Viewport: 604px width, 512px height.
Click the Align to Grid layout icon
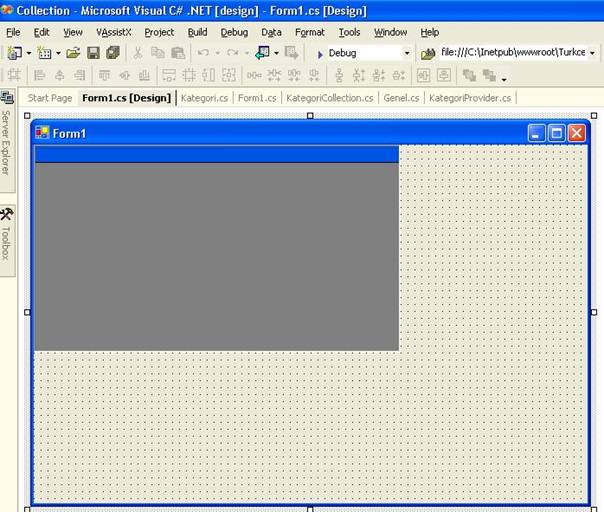click(14, 75)
